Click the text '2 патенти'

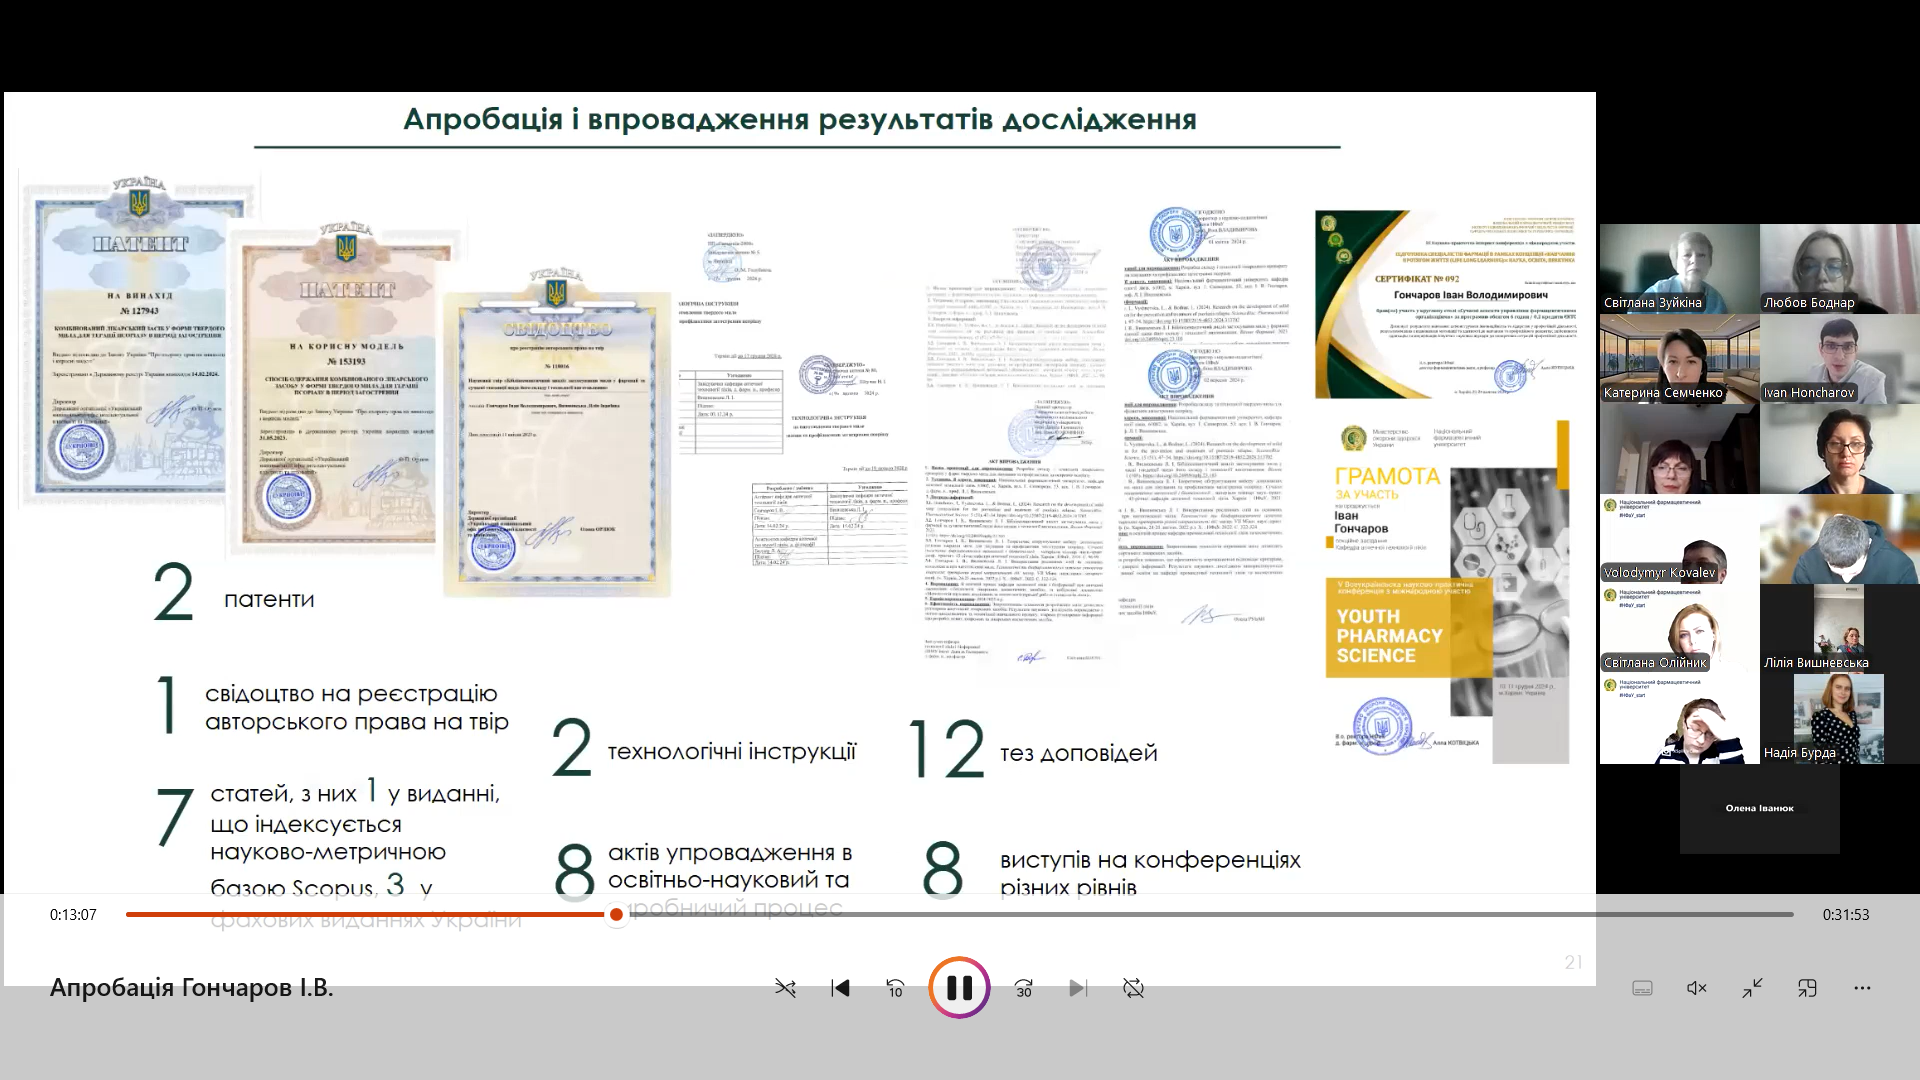point(233,594)
